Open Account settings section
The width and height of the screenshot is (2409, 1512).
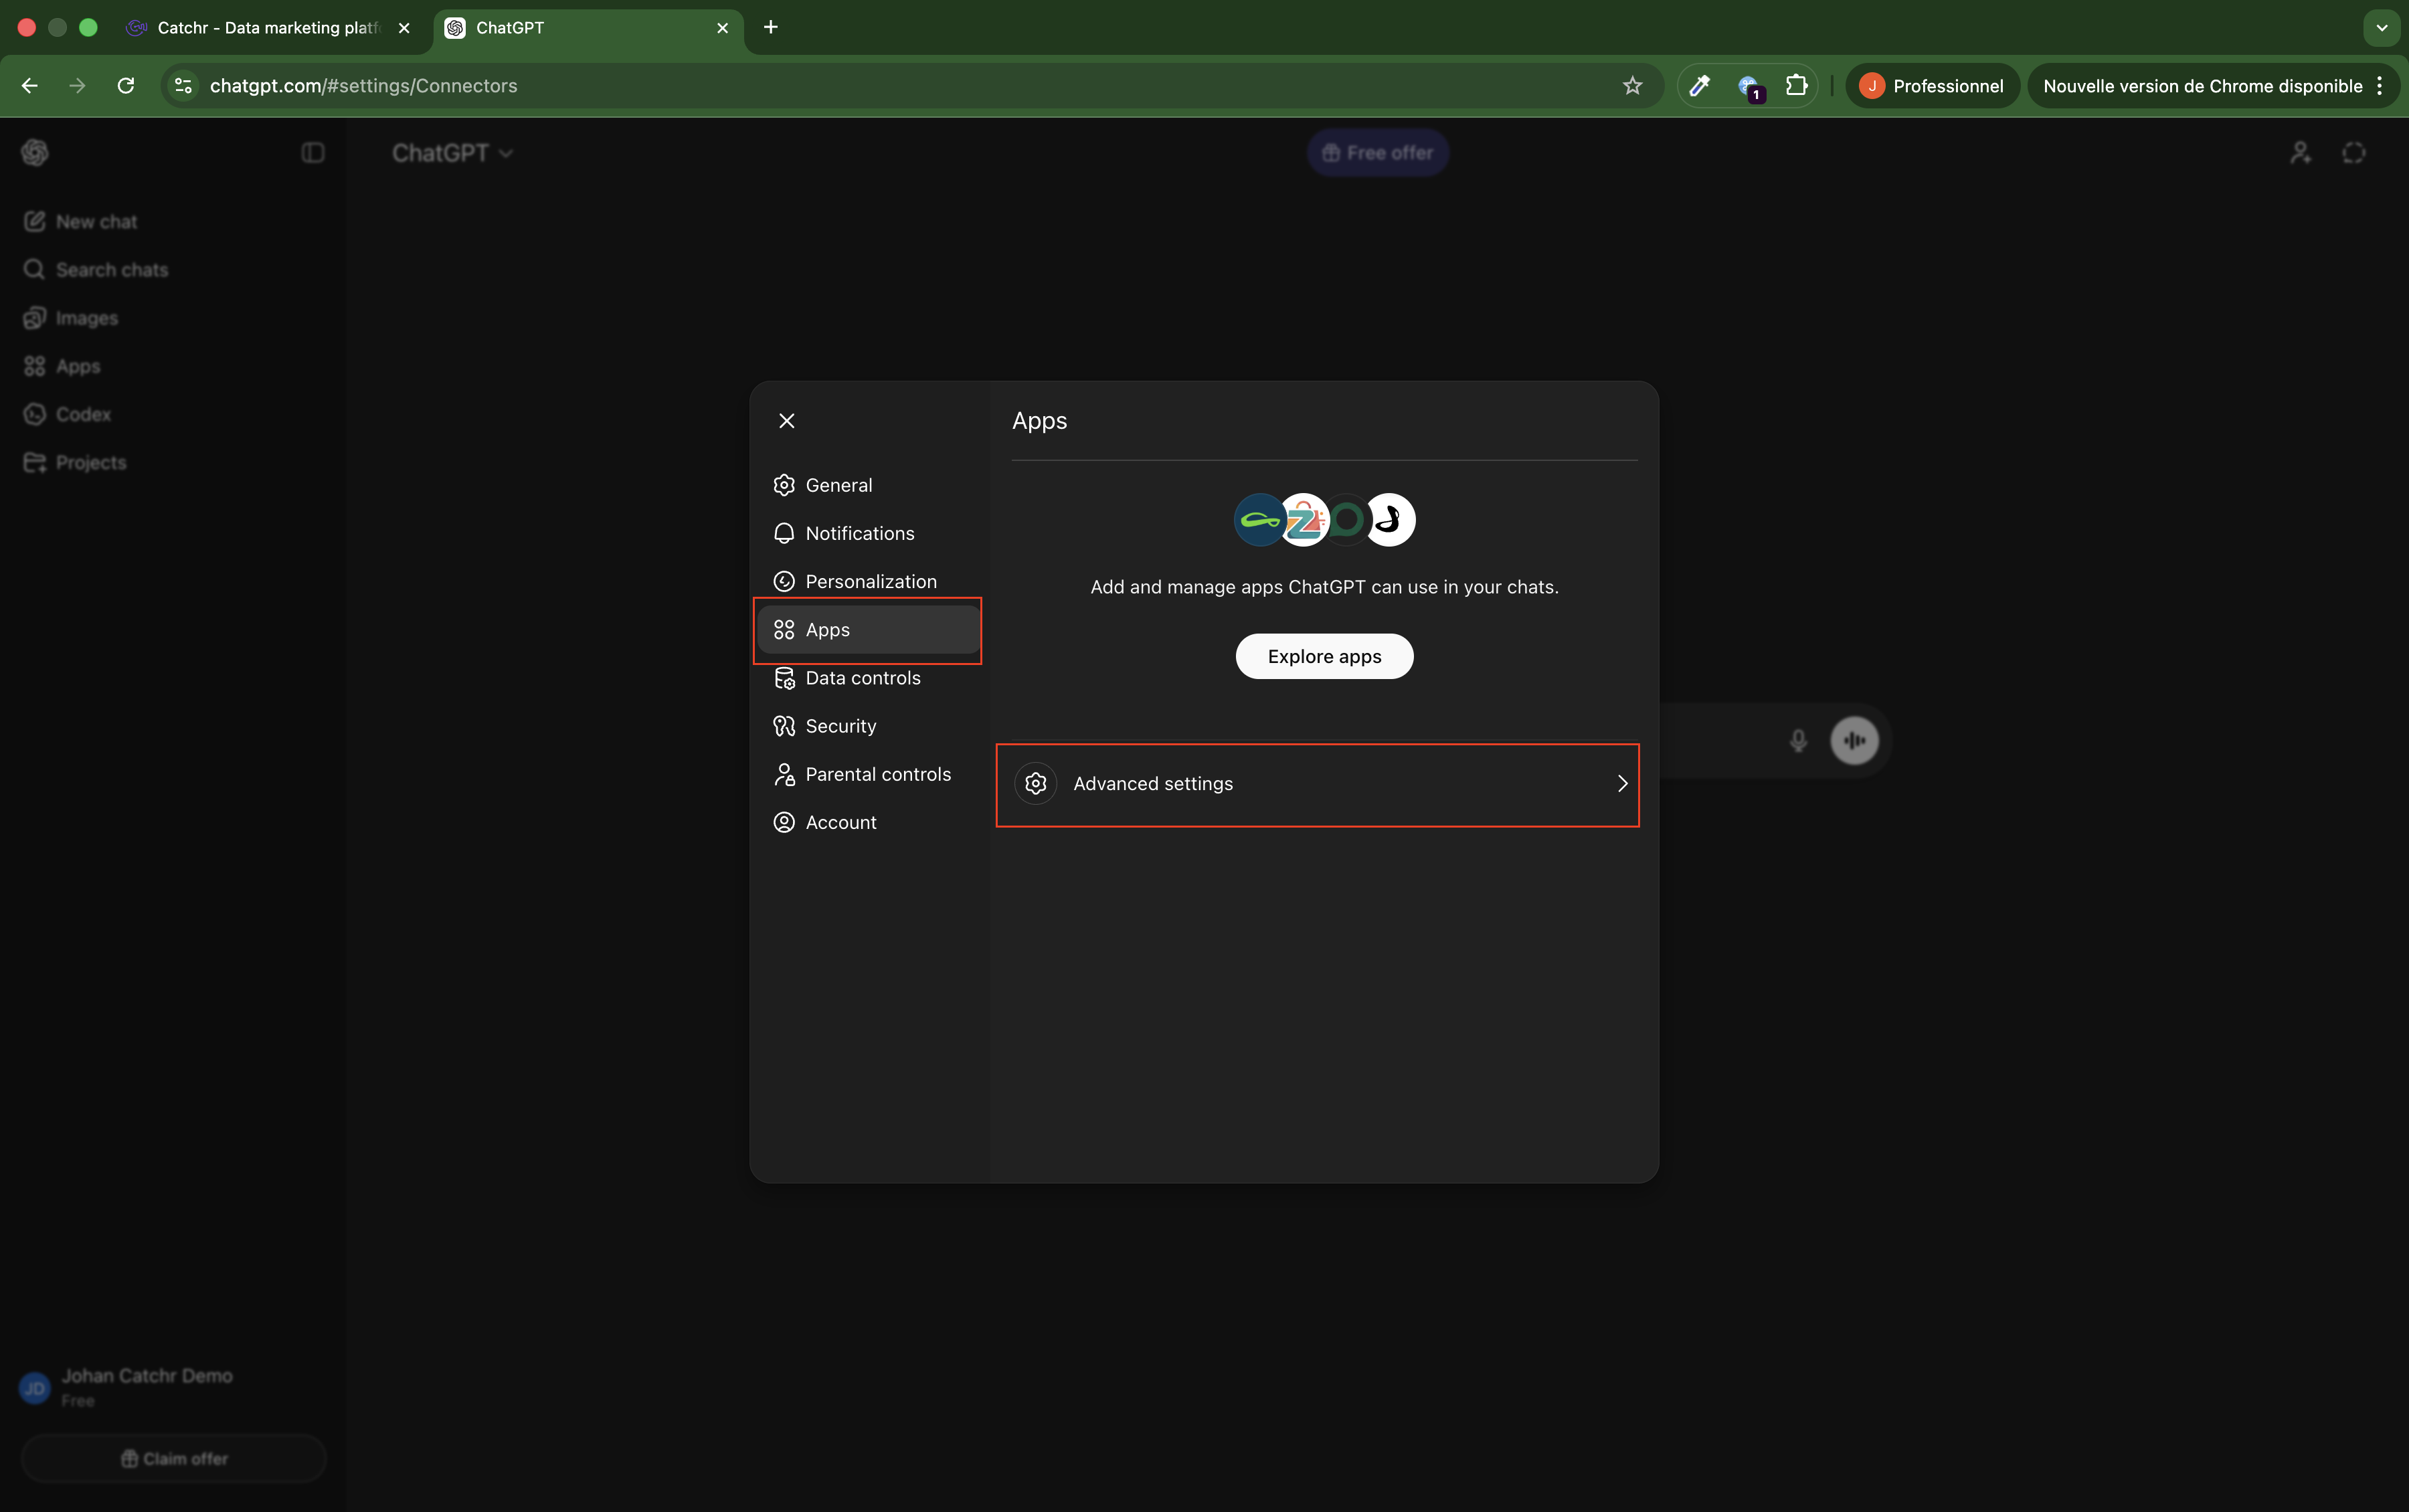(840, 822)
